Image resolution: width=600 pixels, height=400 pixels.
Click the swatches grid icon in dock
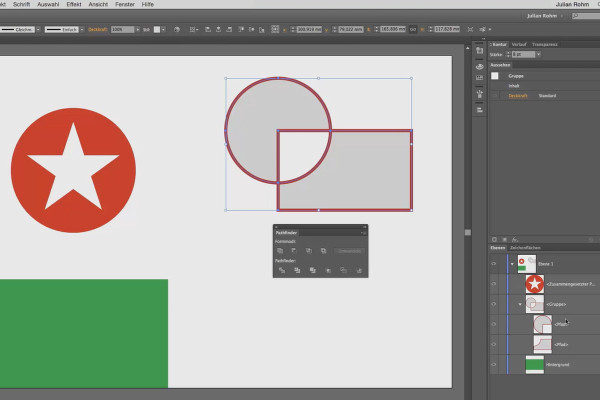[479, 78]
